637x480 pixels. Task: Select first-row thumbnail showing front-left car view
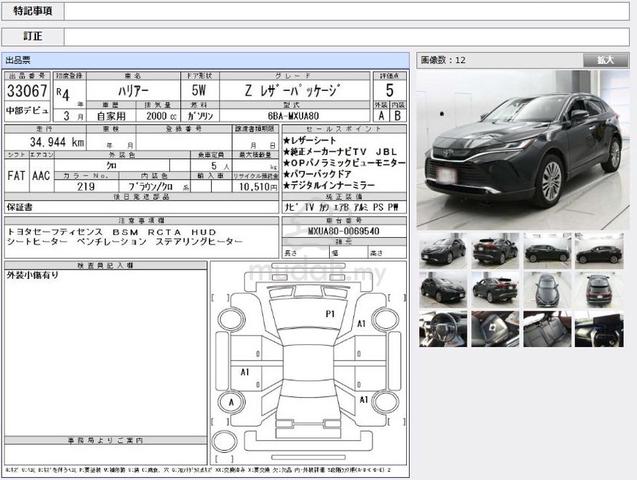(443, 251)
